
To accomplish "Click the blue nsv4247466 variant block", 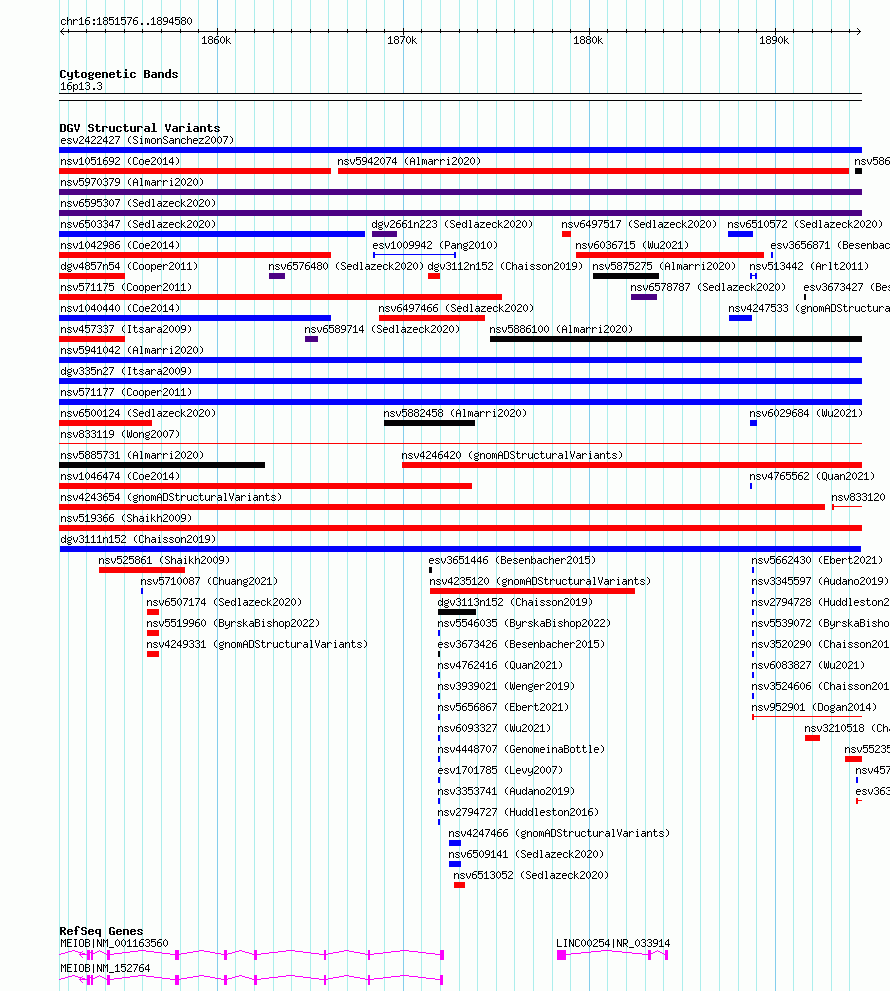I will (x=454, y=843).
